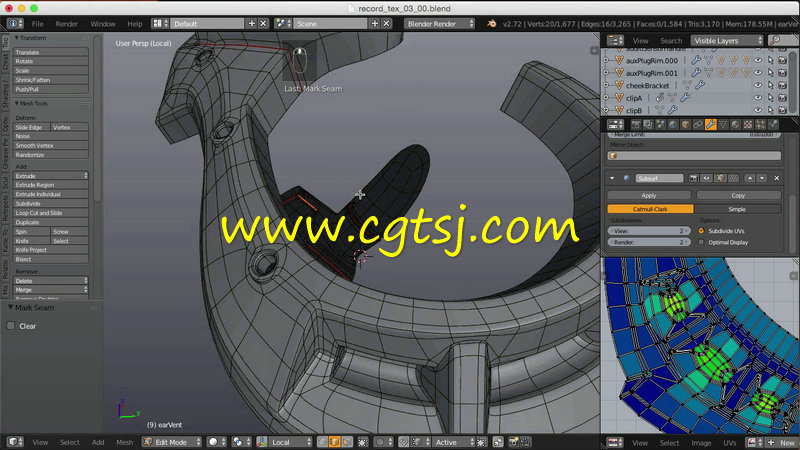
Task: Open the Object Constraints tab (chain icon)
Action: pos(697,124)
